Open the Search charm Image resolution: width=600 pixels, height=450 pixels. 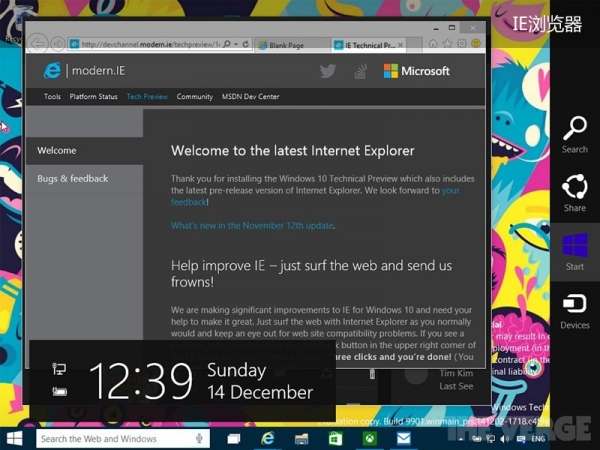575,135
